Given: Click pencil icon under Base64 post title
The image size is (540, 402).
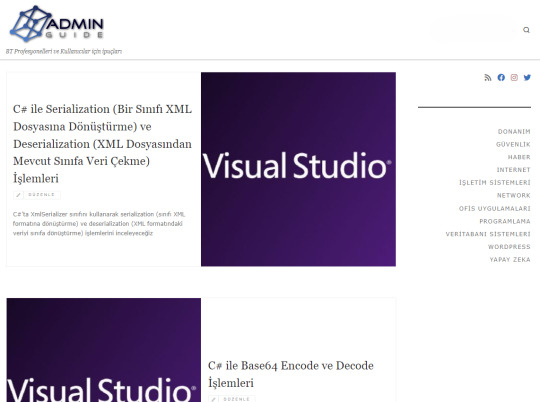Looking at the screenshot, I should pos(213,399).
